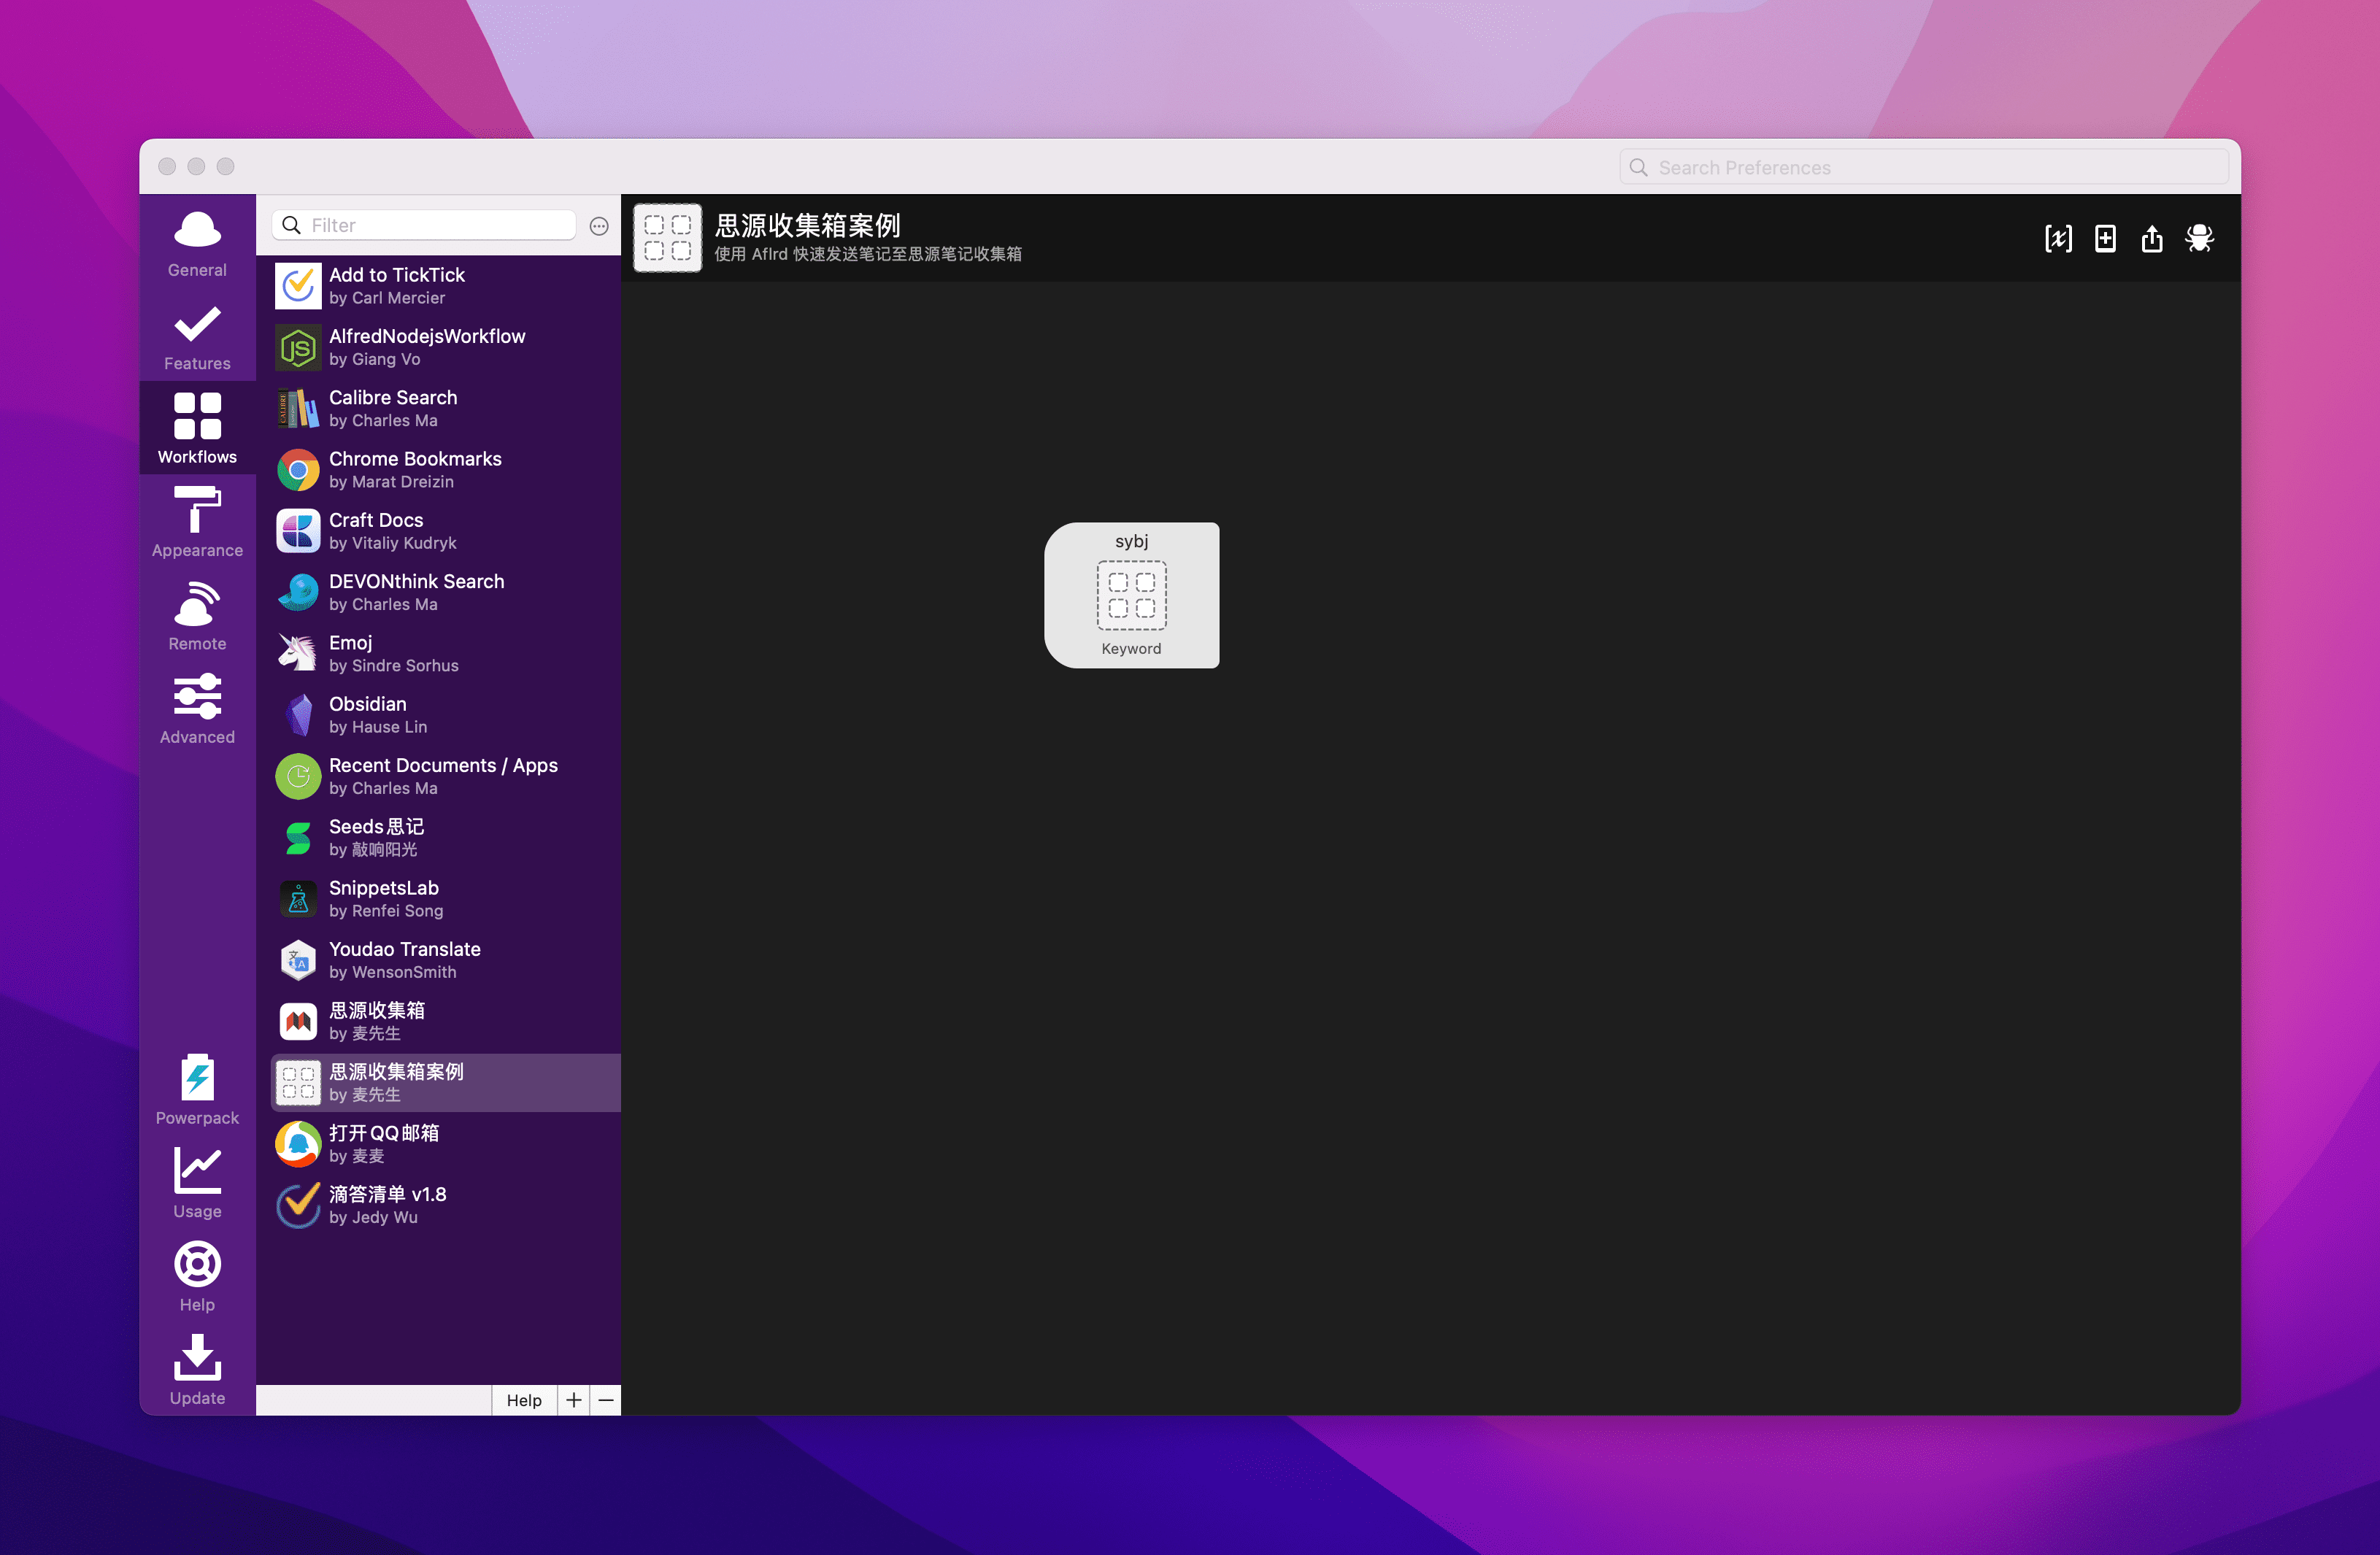Select the Seeds思记 workflow
The width and height of the screenshot is (2380, 1555).
[x=446, y=837]
